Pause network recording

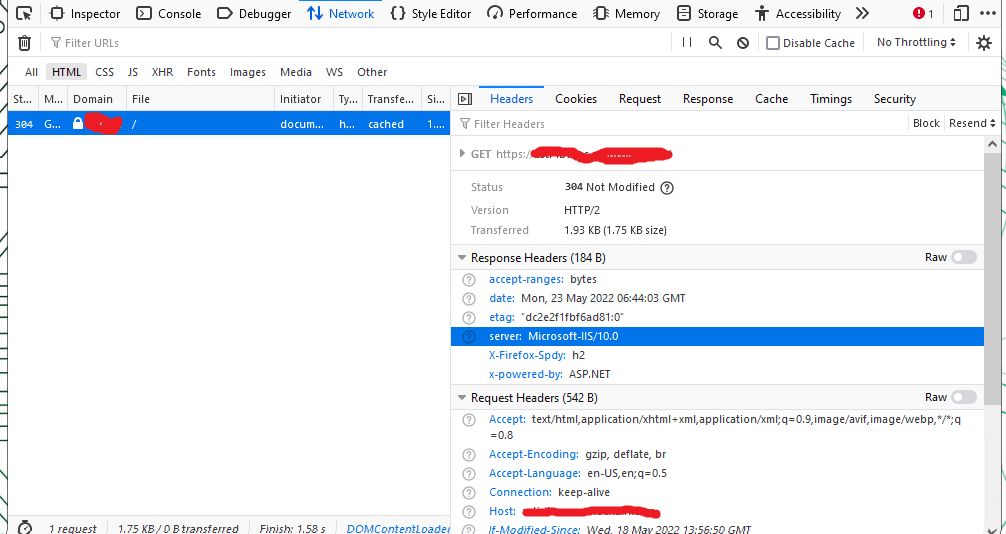[x=687, y=42]
